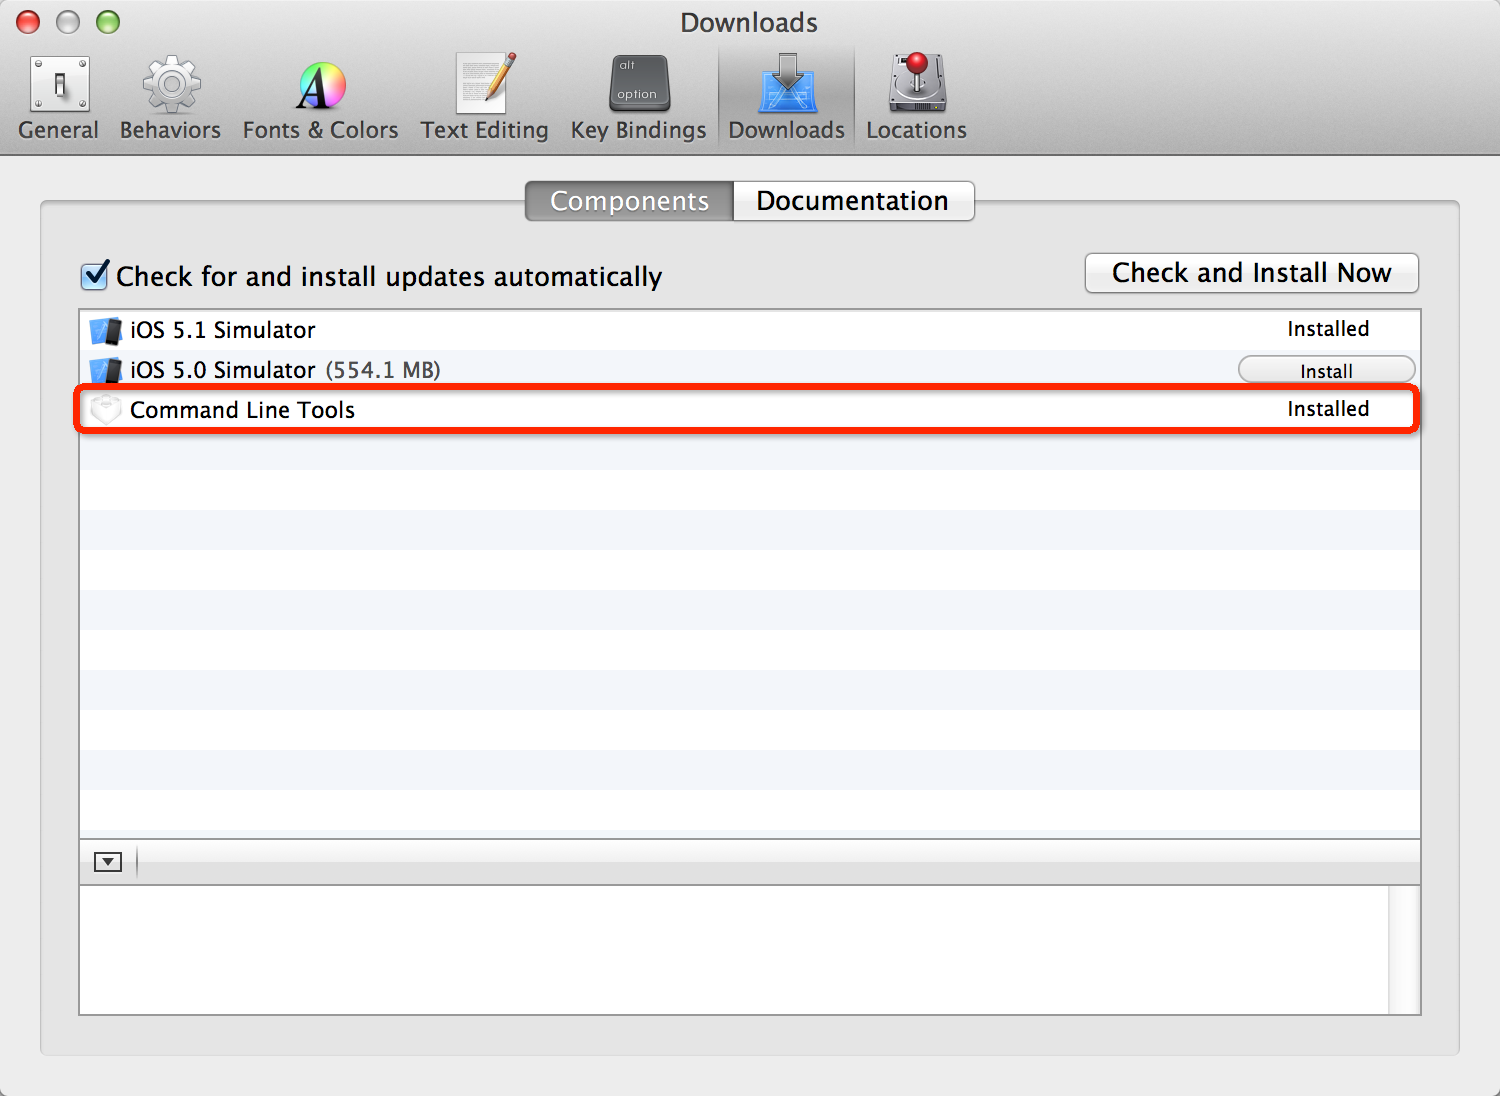Click the iOS 5.1 Simulator package icon
1500x1096 pixels.
coord(107,330)
